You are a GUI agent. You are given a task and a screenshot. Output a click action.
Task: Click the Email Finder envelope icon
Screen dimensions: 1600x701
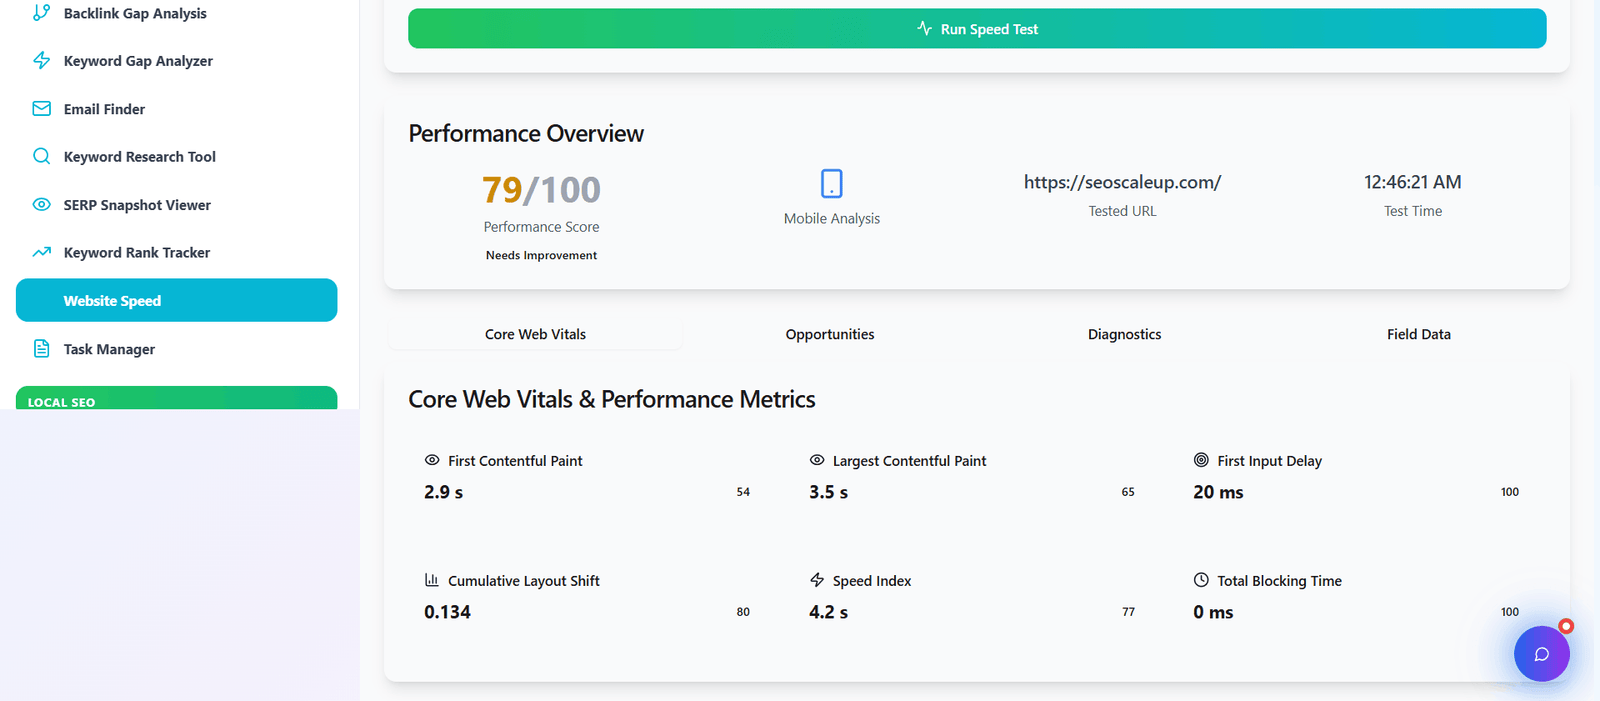pyautogui.click(x=41, y=108)
